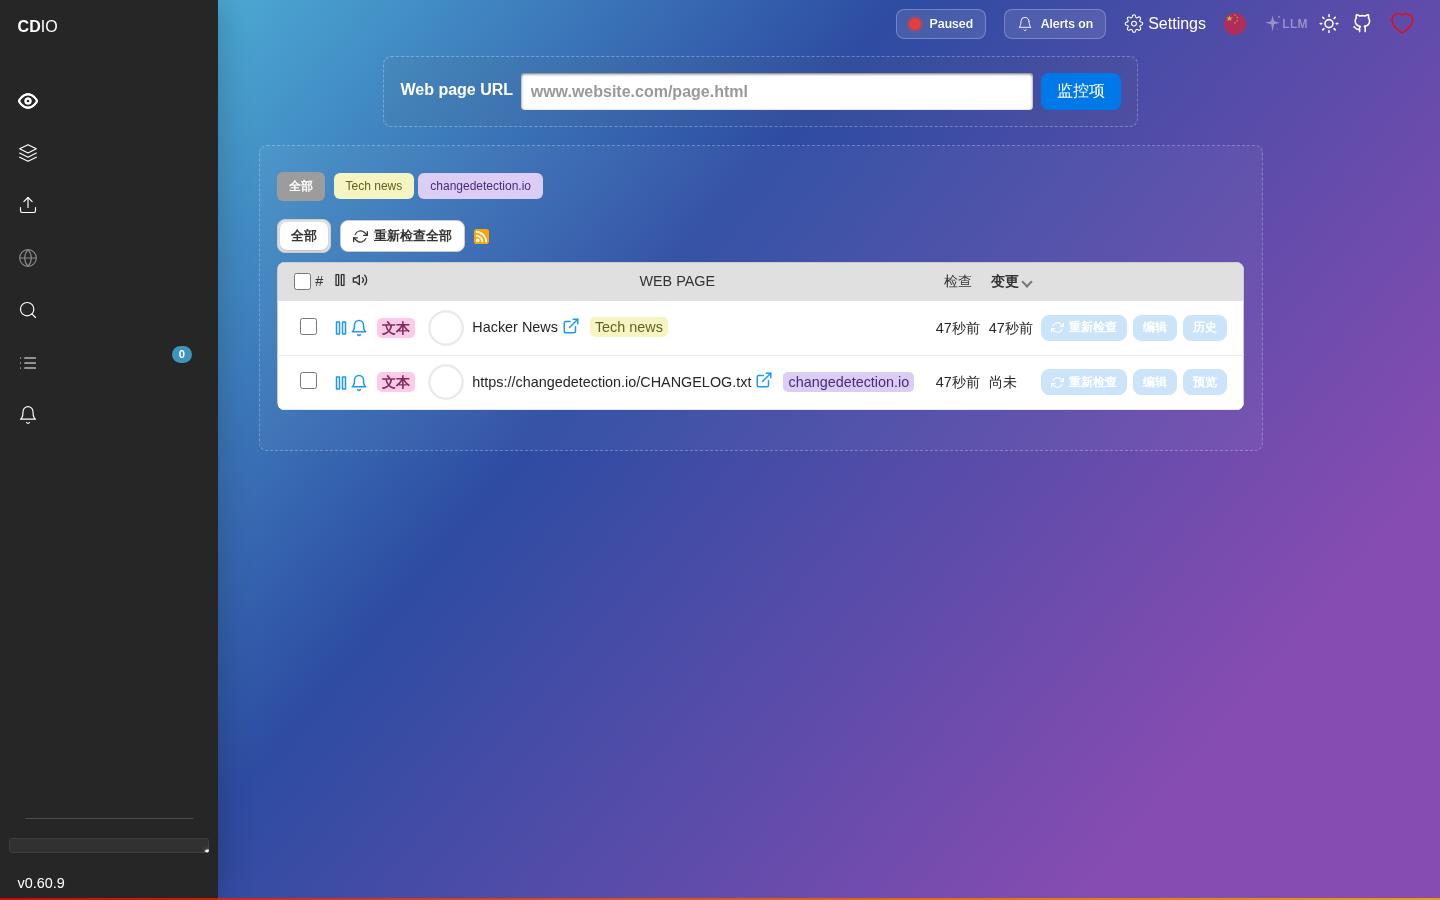Sort by the 检查 column header
The width and height of the screenshot is (1440, 900).
(958, 282)
